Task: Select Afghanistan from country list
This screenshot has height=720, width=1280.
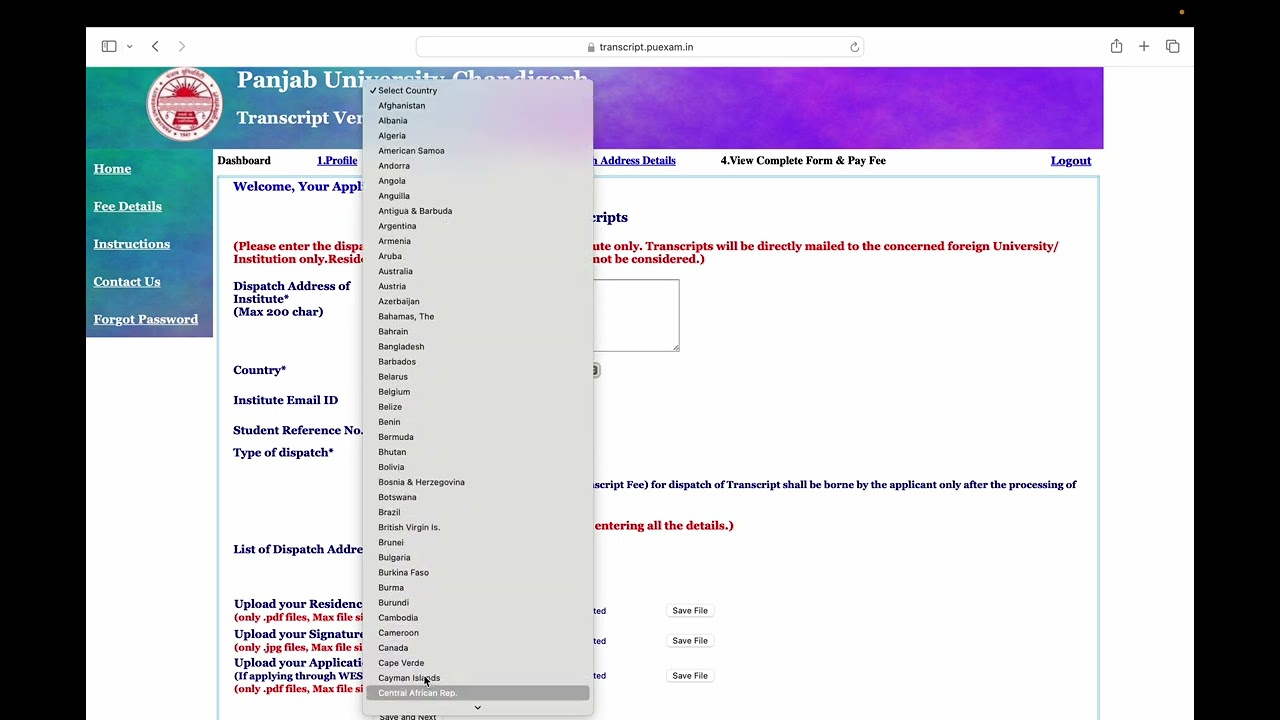Action: pos(477,106)
